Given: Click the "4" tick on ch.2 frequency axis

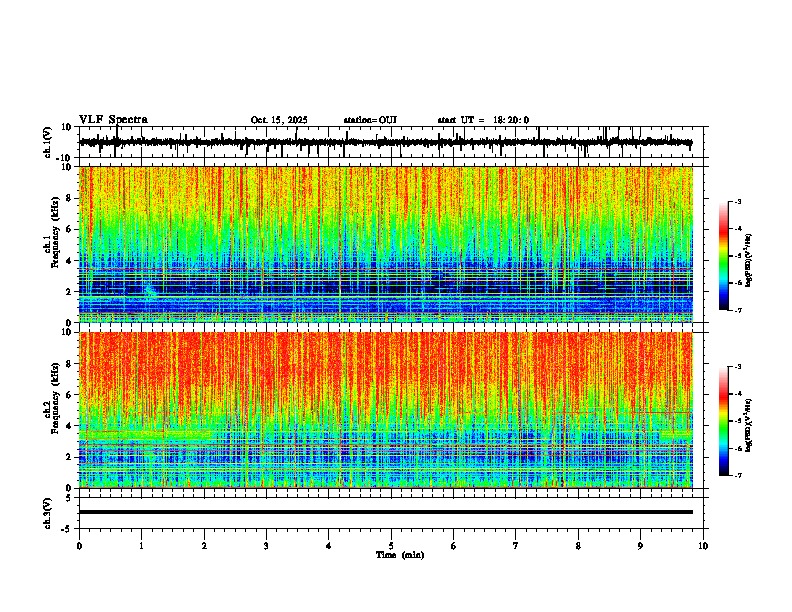Looking at the screenshot, I should coord(69,426).
